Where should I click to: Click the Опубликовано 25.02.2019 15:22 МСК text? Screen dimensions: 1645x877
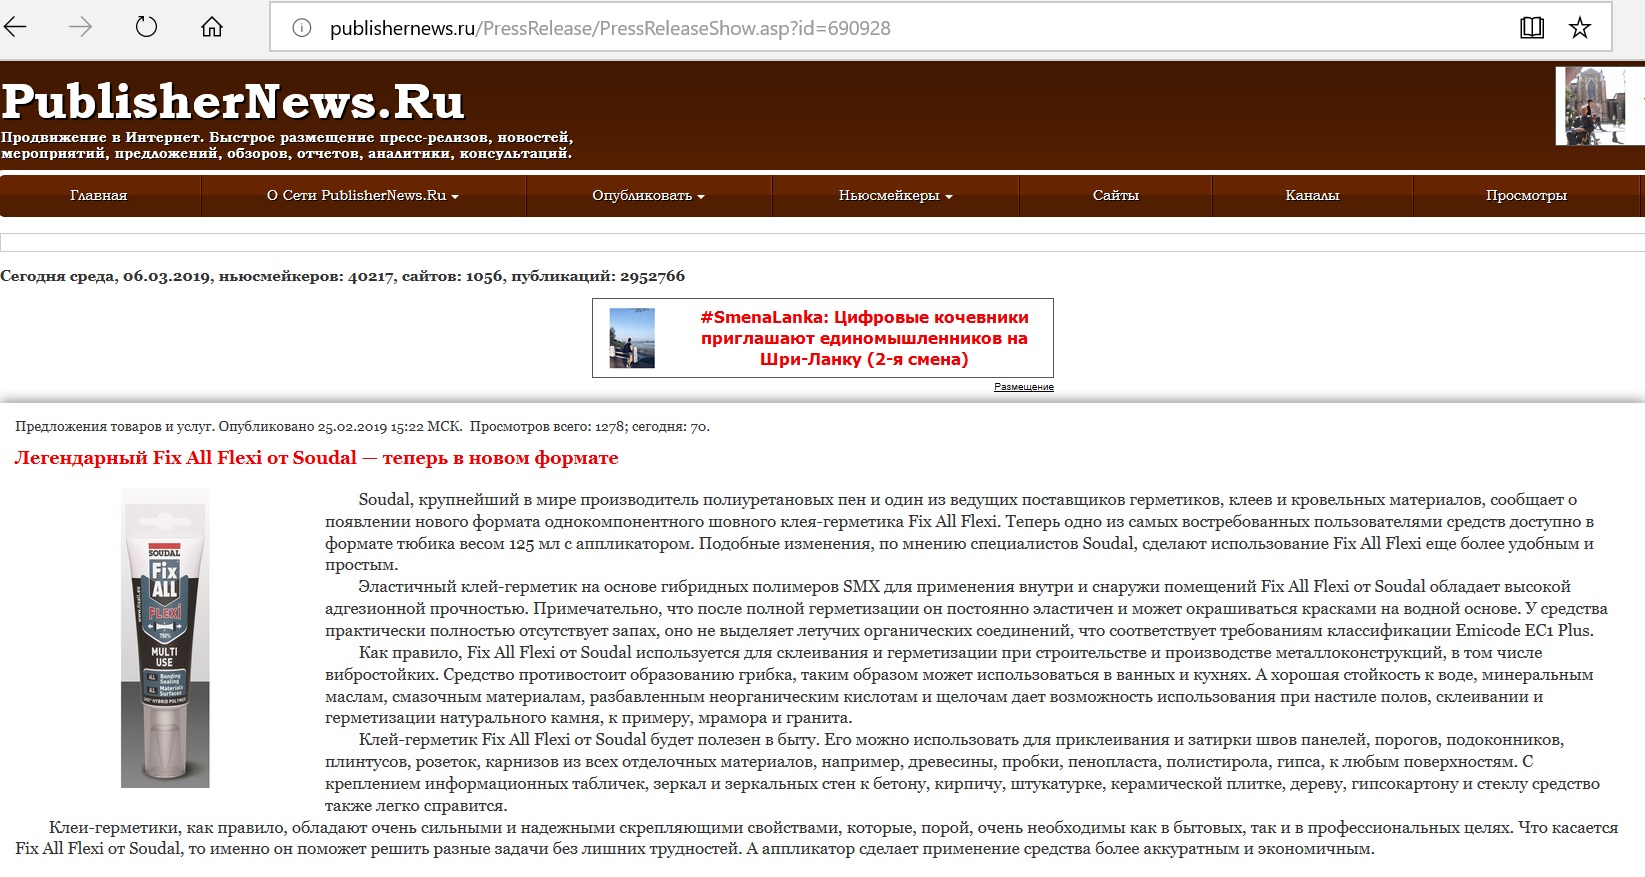pyautogui.click(x=340, y=427)
